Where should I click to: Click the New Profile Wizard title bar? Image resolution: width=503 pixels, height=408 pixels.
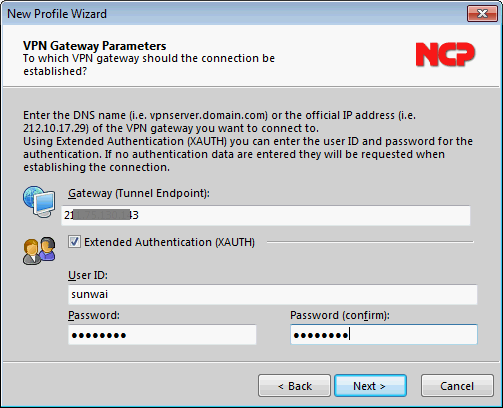click(233, 14)
